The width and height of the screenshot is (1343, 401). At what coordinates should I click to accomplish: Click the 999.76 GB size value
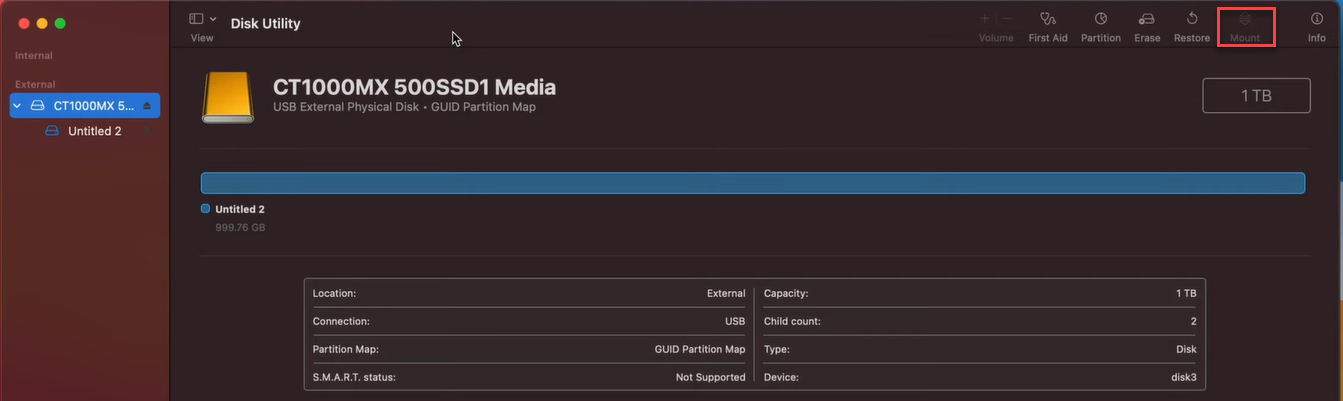240,228
